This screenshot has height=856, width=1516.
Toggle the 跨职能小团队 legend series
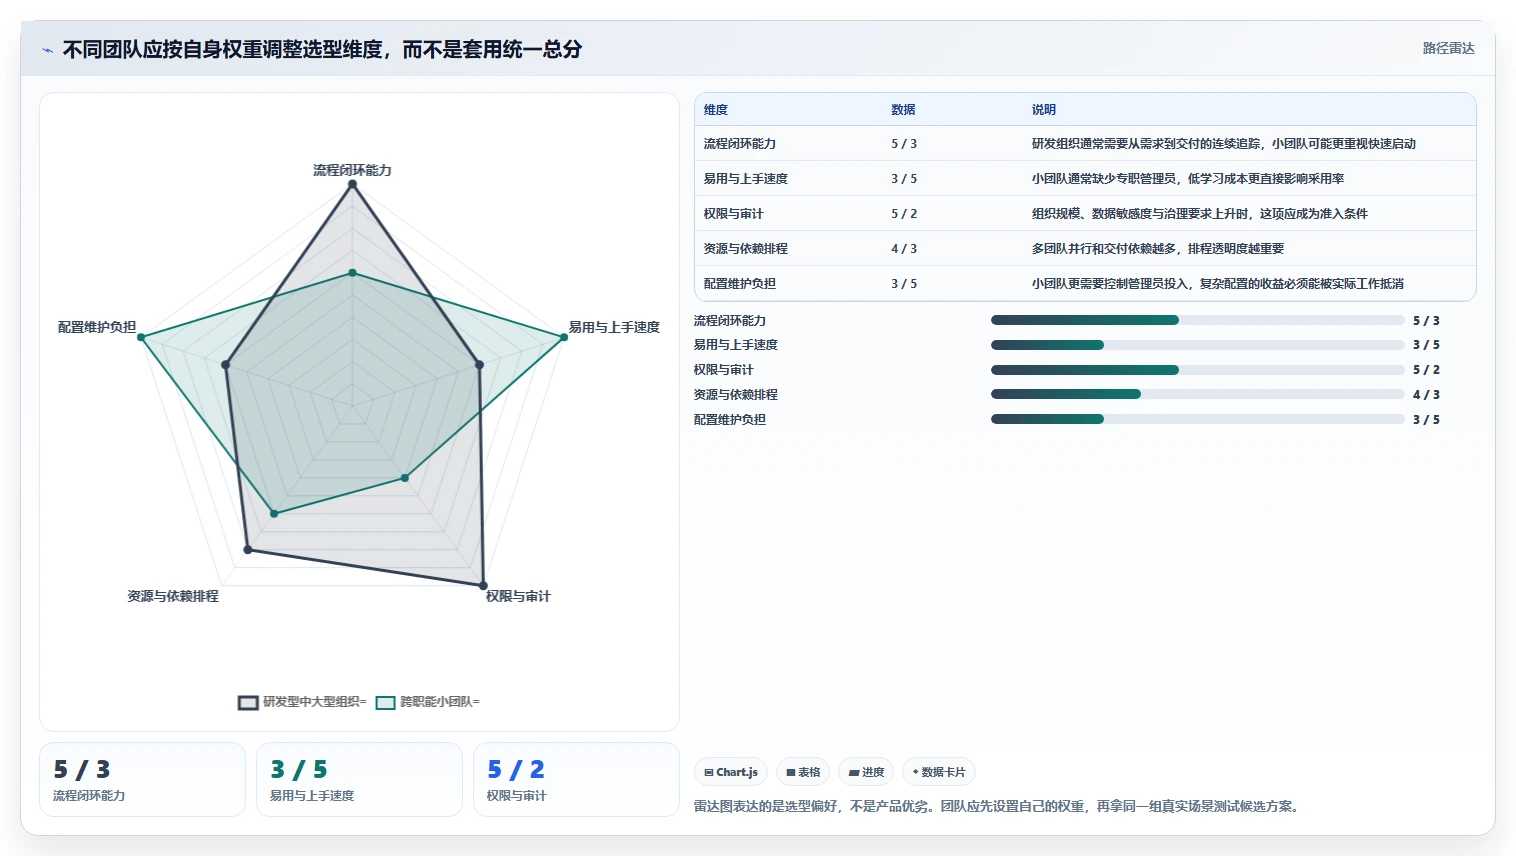tap(428, 702)
